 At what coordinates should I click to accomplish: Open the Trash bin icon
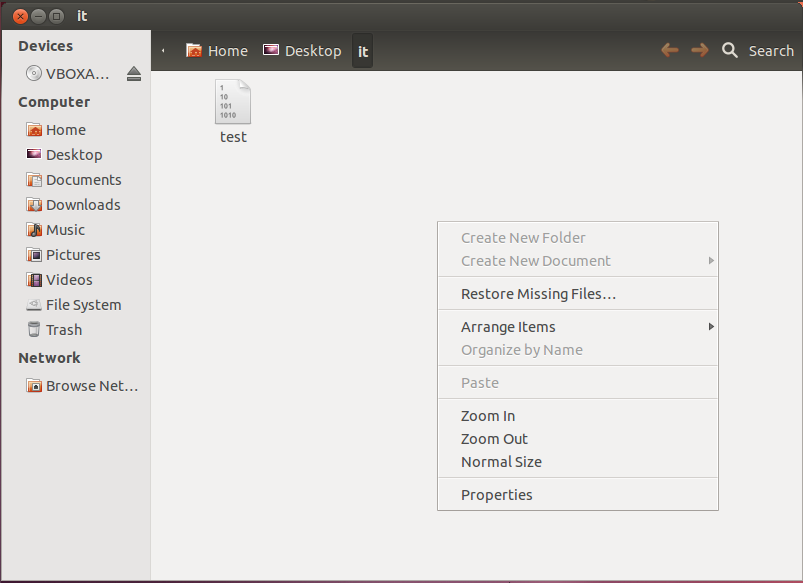pos(34,329)
